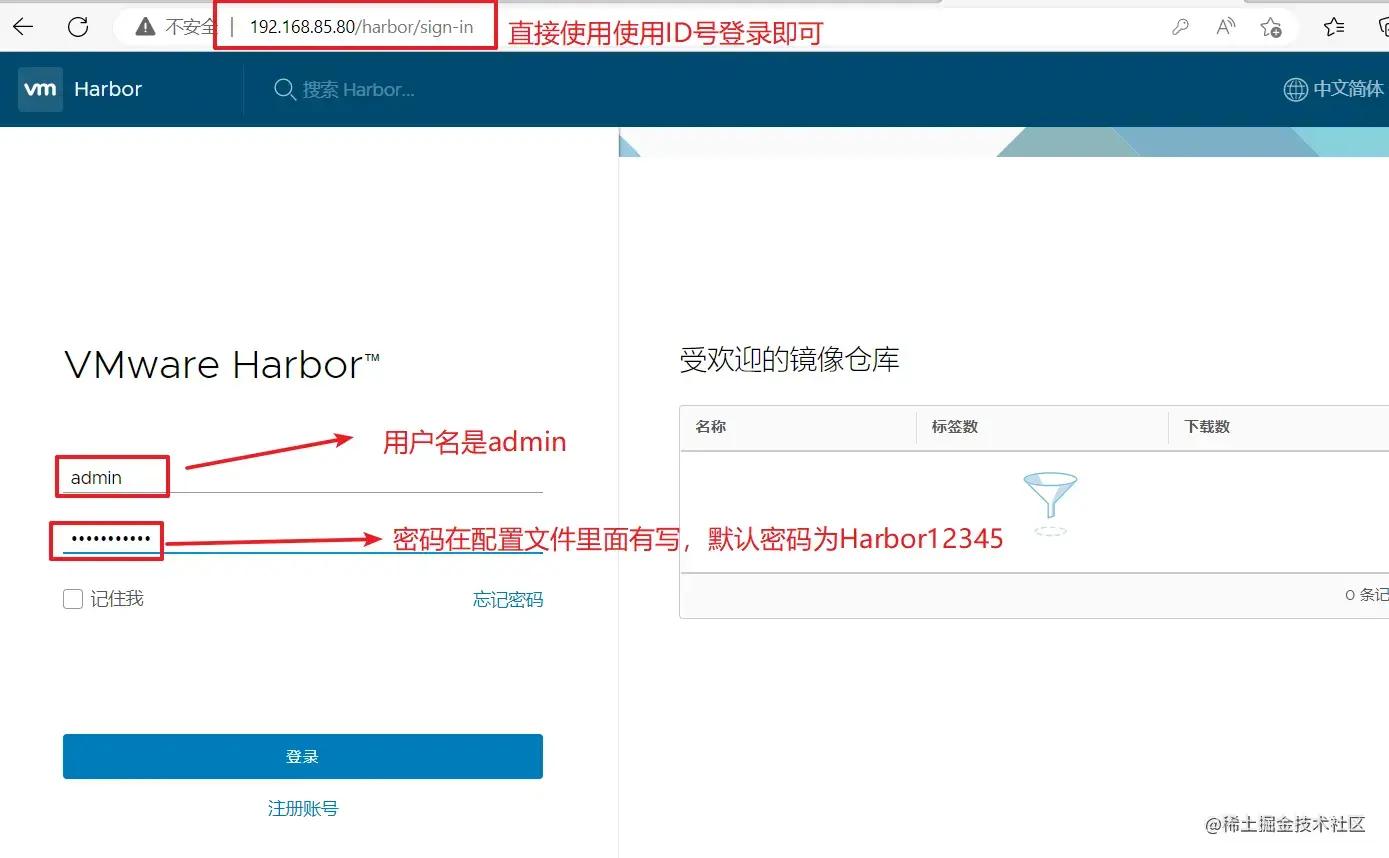Image resolution: width=1389 pixels, height=858 pixels.
Task: Click the read aloud icon
Action: pos(1226,27)
